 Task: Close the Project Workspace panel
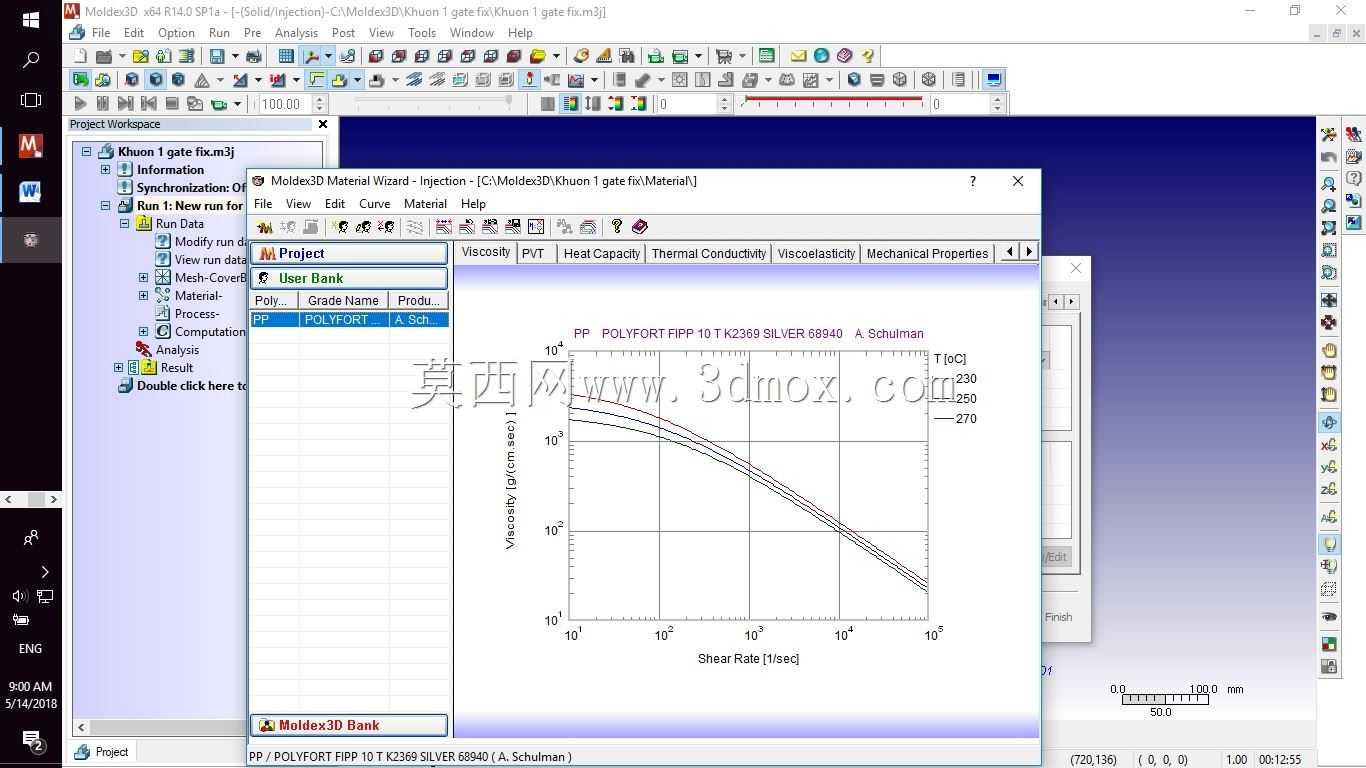click(322, 124)
